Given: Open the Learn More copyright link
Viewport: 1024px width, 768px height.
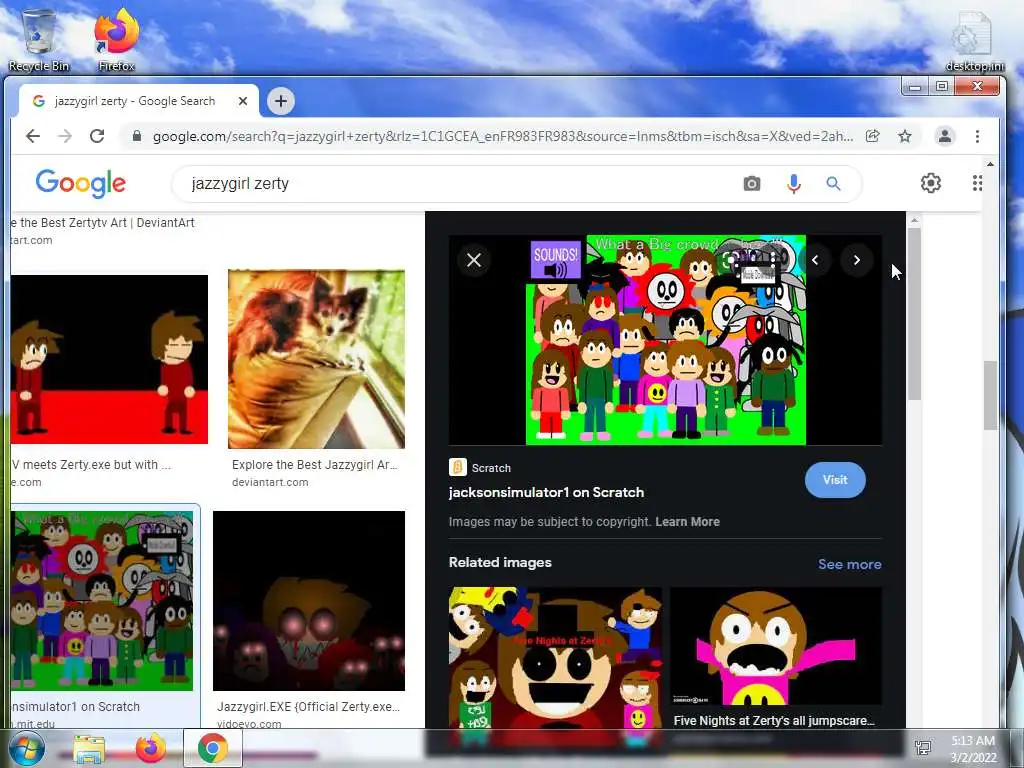Looking at the screenshot, I should click(687, 522).
